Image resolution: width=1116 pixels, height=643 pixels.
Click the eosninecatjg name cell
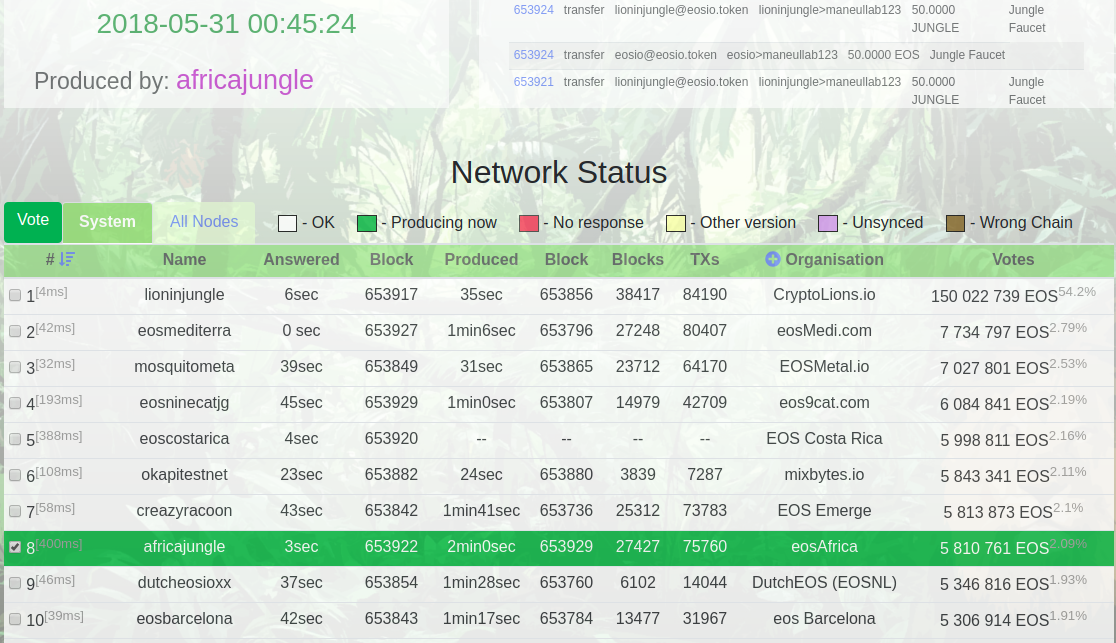point(184,403)
